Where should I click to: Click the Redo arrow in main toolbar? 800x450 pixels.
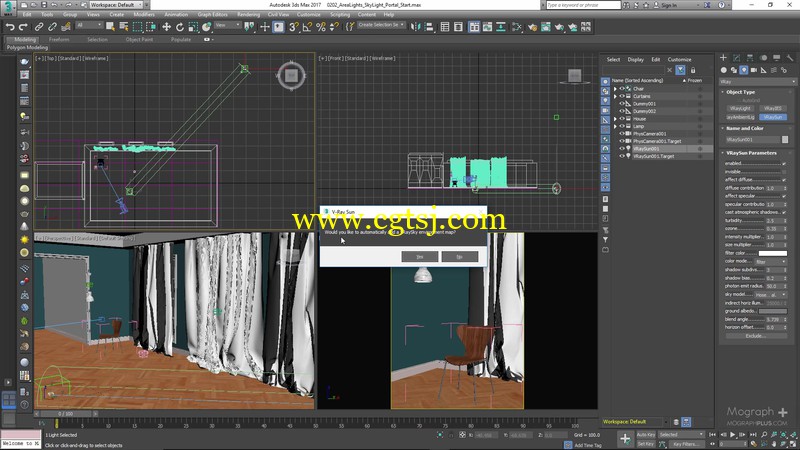tap(23, 27)
